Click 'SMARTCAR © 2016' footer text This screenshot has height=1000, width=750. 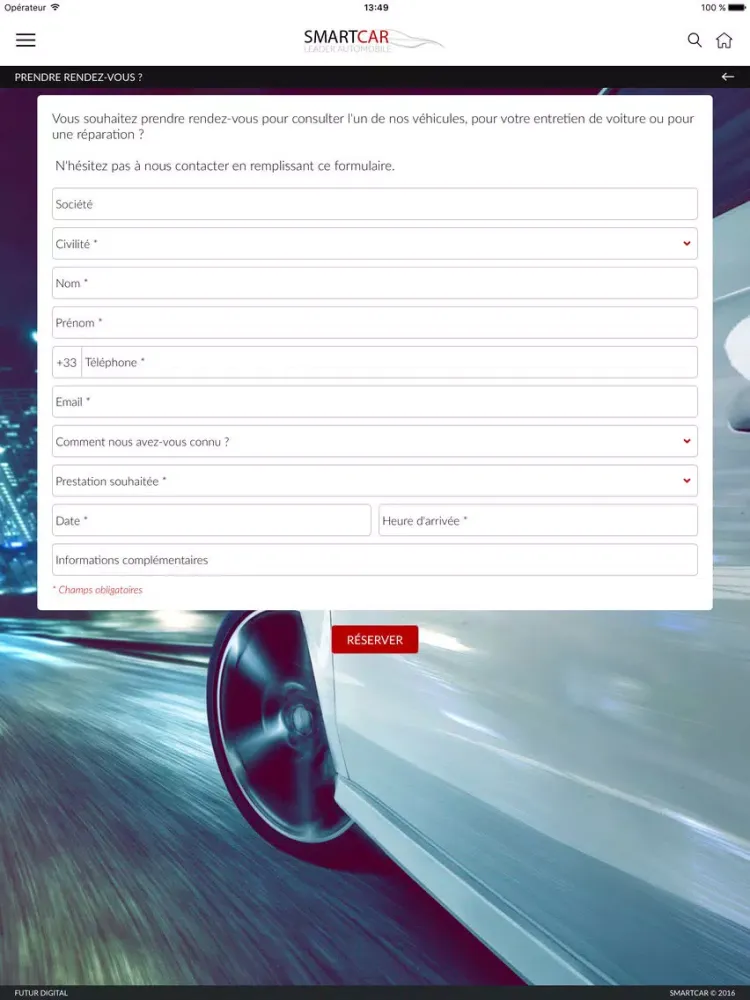click(702, 993)
